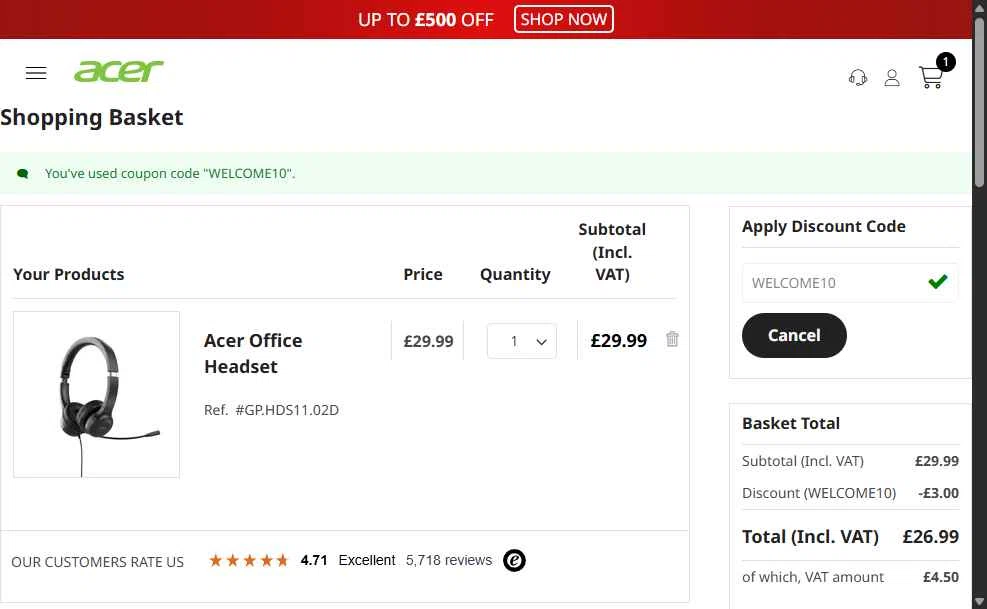The height and width of the screenshot is (609, 987).
Task: Open the 5,718 reviews link
Action: coord(449,560)
